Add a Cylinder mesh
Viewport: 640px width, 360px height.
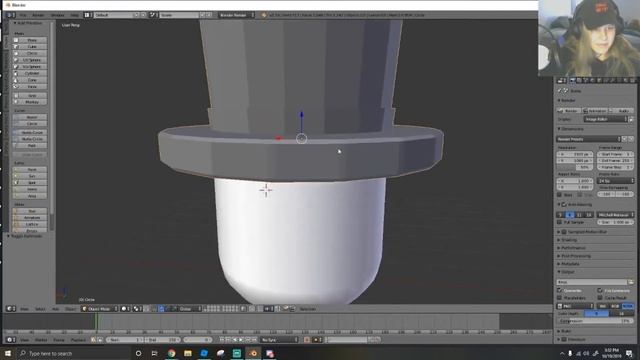point(29,73)
